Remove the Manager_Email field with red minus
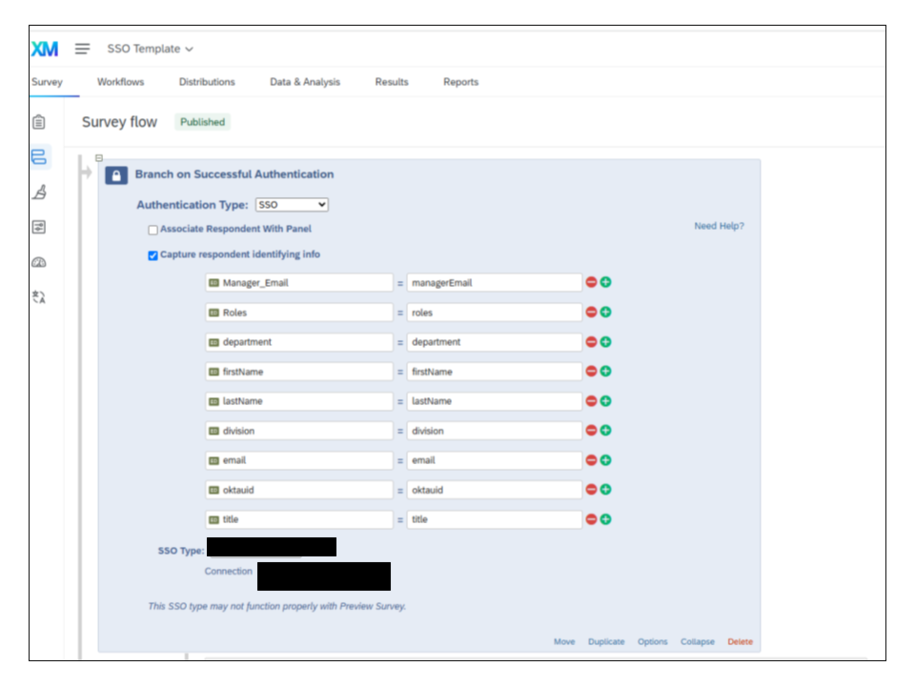Viewport: 915px width, 686px height. point(591,282)
